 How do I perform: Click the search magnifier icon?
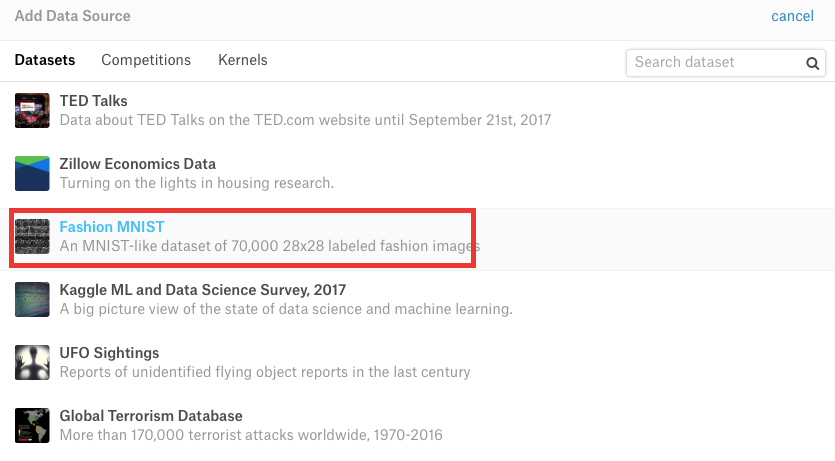812,63
